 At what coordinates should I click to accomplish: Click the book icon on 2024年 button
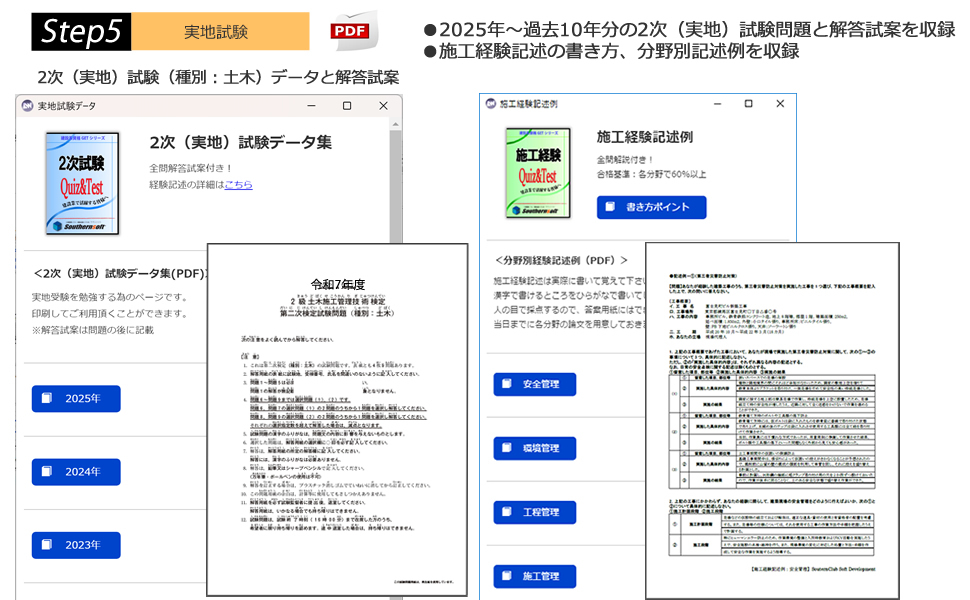click(46, 471)
